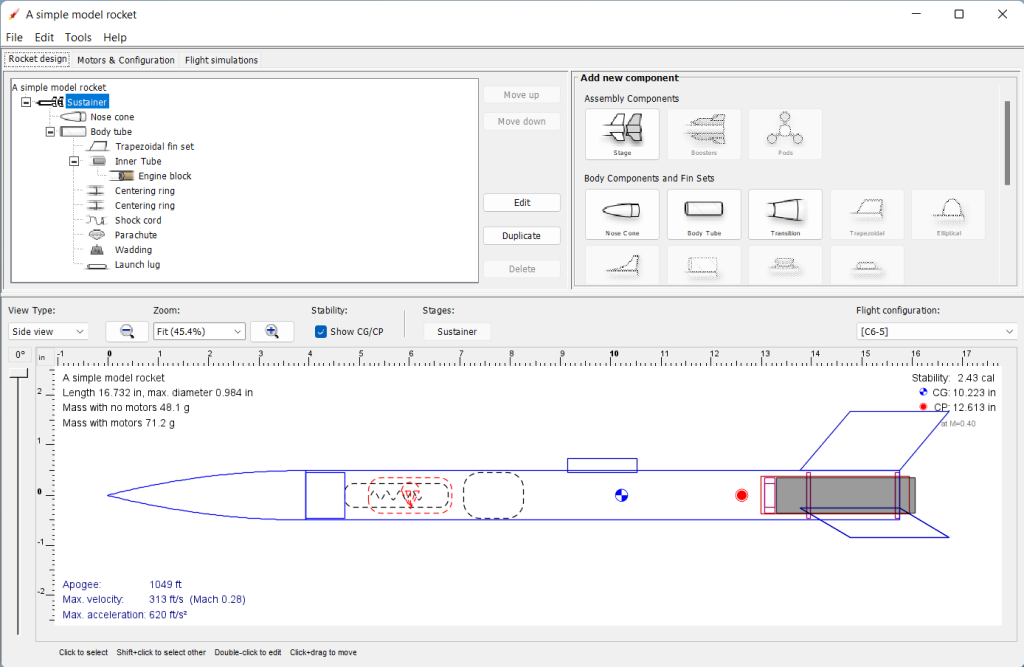The height and width of the screenshot is (667, 1024).
Task: Toggle the Show CG/CP checkbox
Action: coord(321,332)
